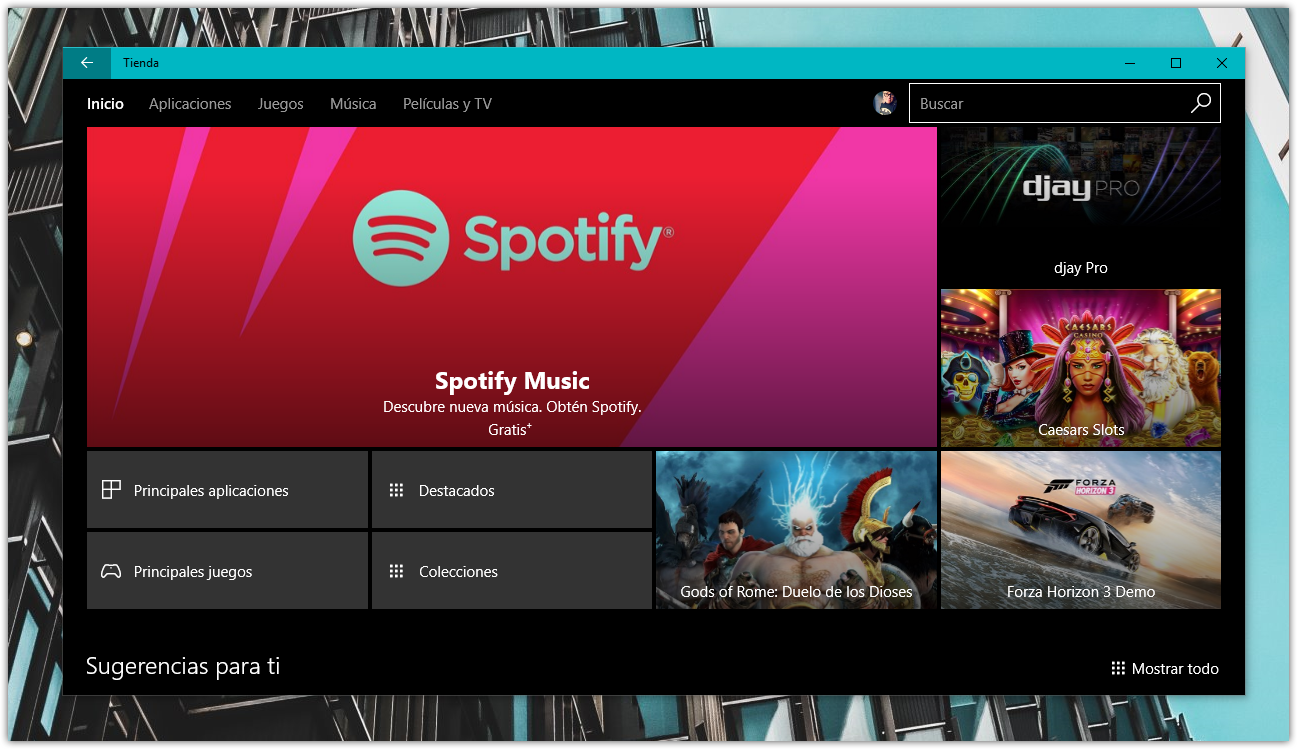Screen dimensions: 1297x749
Task: Focus the Buscar search field
Action: tap(1065, 103)
